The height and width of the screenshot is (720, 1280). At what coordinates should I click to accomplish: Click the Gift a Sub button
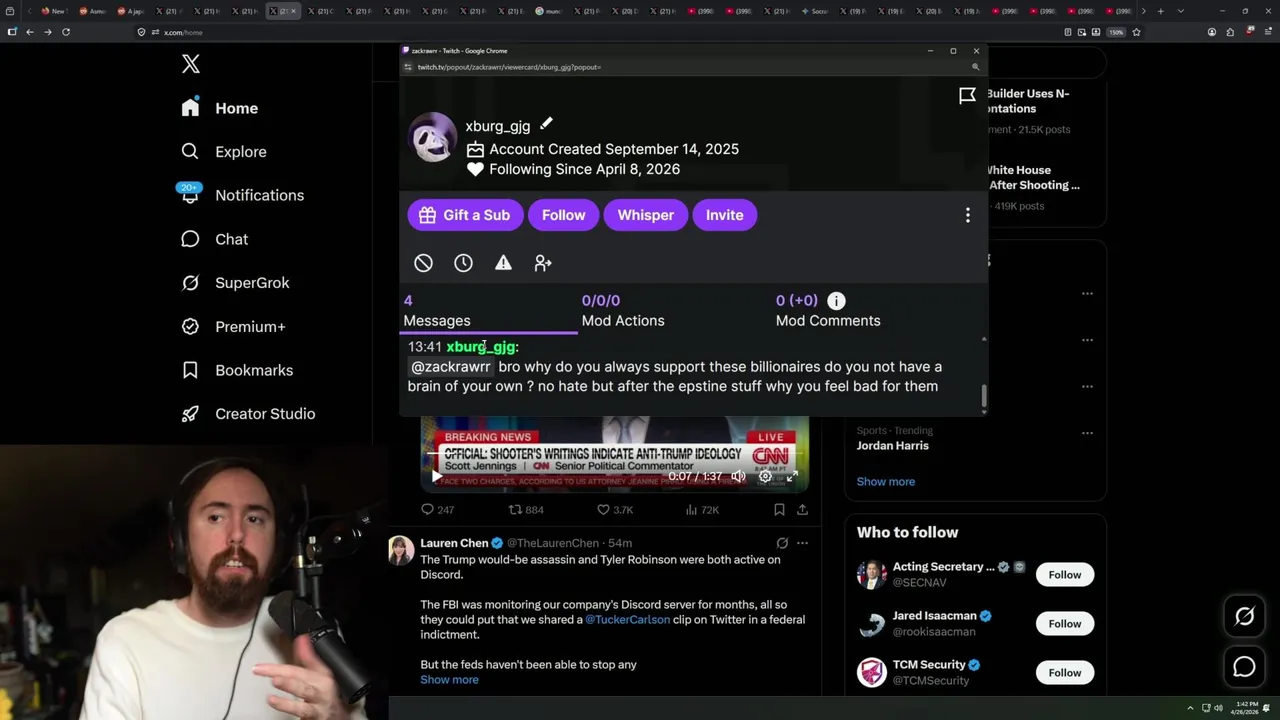(x=465, y=215)
